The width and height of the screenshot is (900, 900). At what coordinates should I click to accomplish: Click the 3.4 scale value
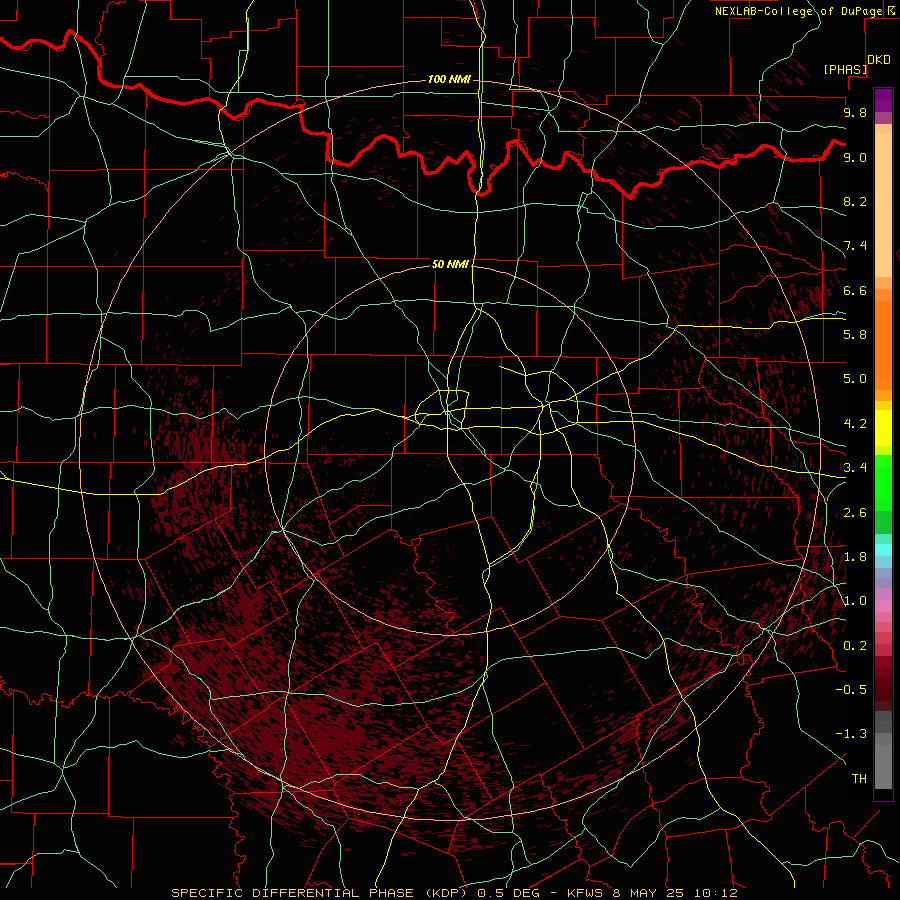click(x=855, y=467)
